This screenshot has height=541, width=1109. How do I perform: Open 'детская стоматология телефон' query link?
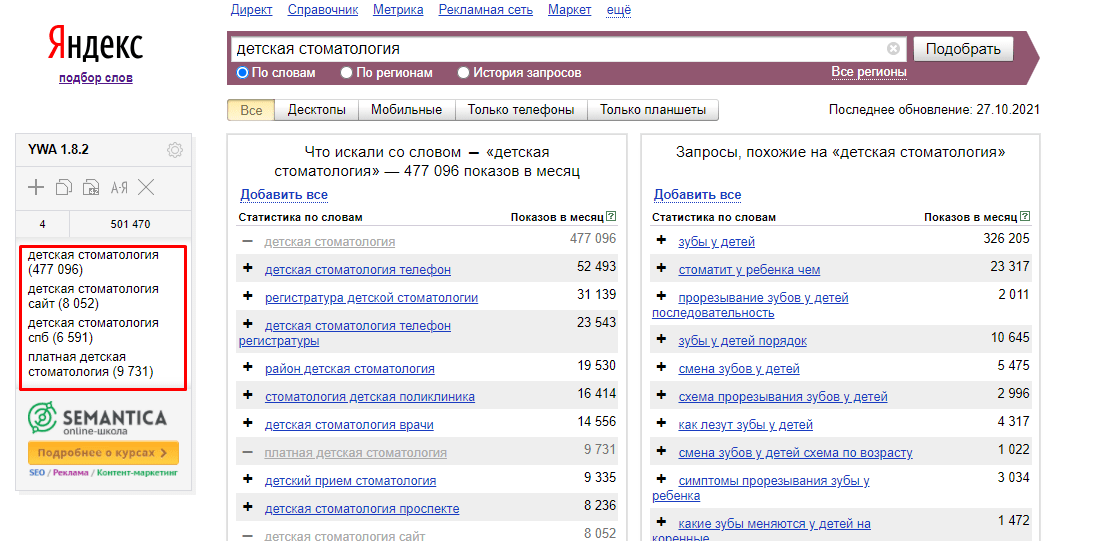tap(358, 269)
